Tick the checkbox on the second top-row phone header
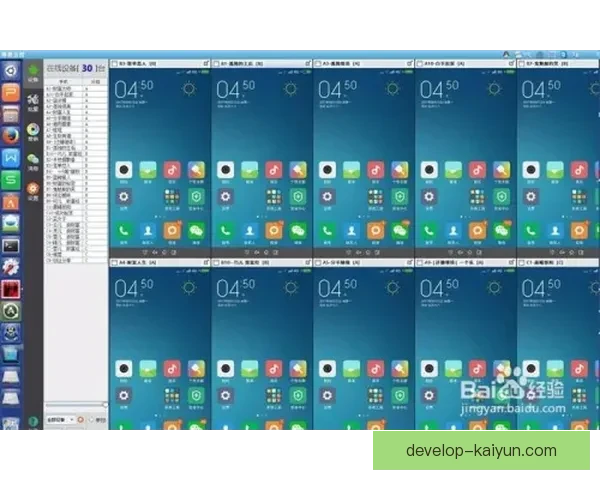Viewport: 600px width, 480px height. [215, 63]
